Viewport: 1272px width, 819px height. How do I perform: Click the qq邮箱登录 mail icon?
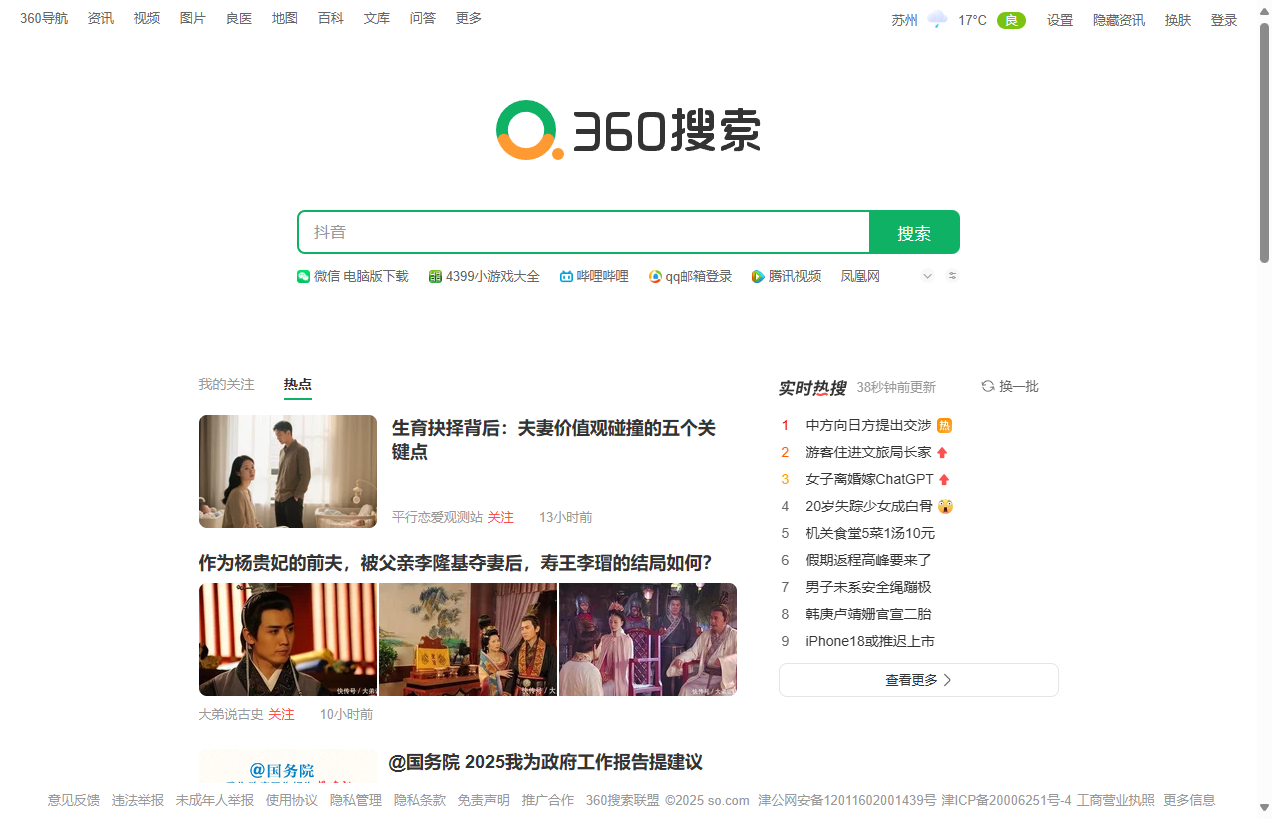[655, 276]
